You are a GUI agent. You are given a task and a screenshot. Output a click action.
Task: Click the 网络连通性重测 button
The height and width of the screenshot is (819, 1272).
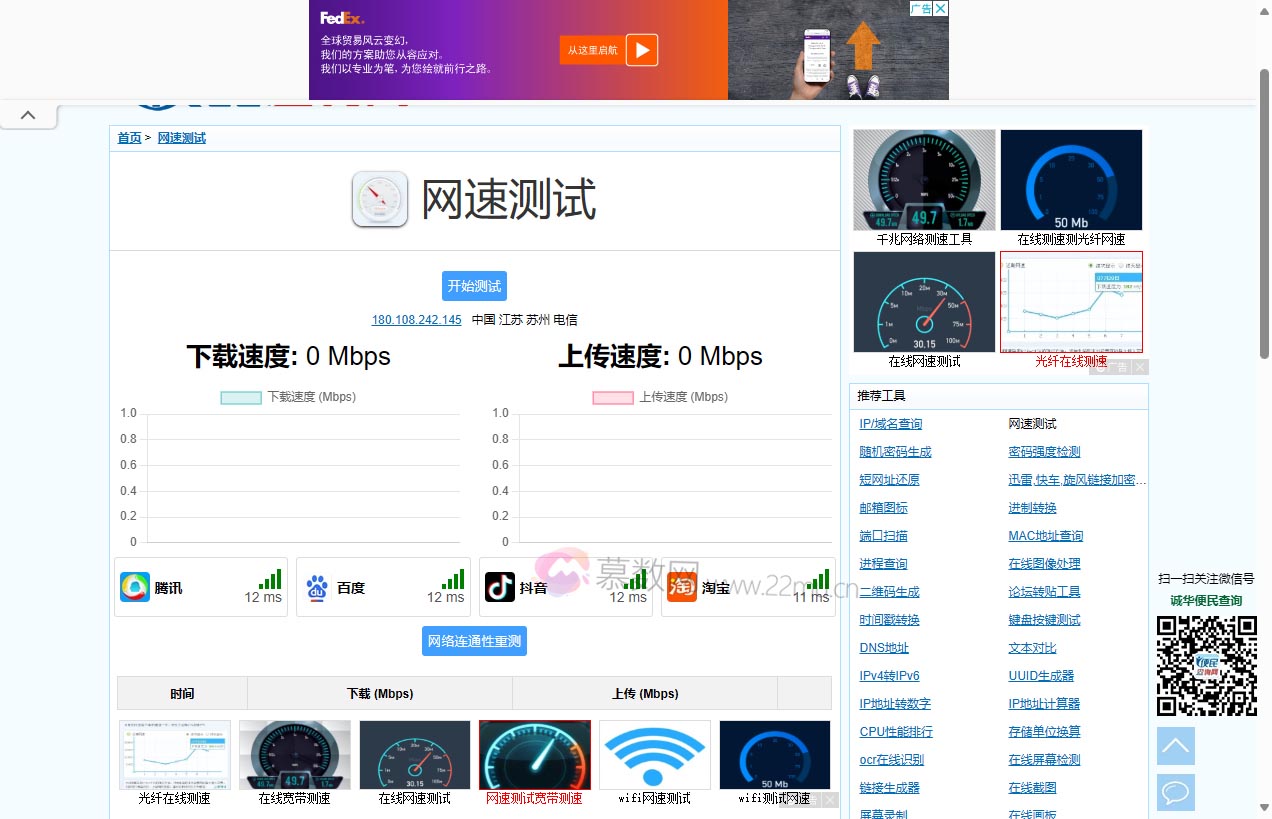474,641
